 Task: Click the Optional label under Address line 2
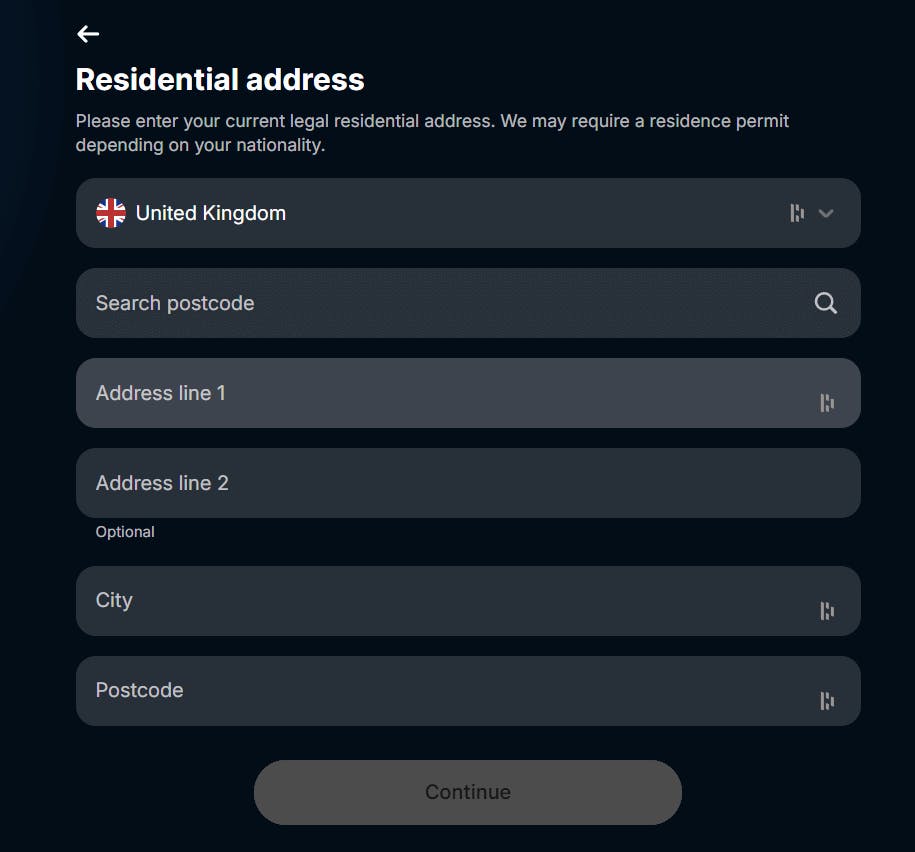125,531
